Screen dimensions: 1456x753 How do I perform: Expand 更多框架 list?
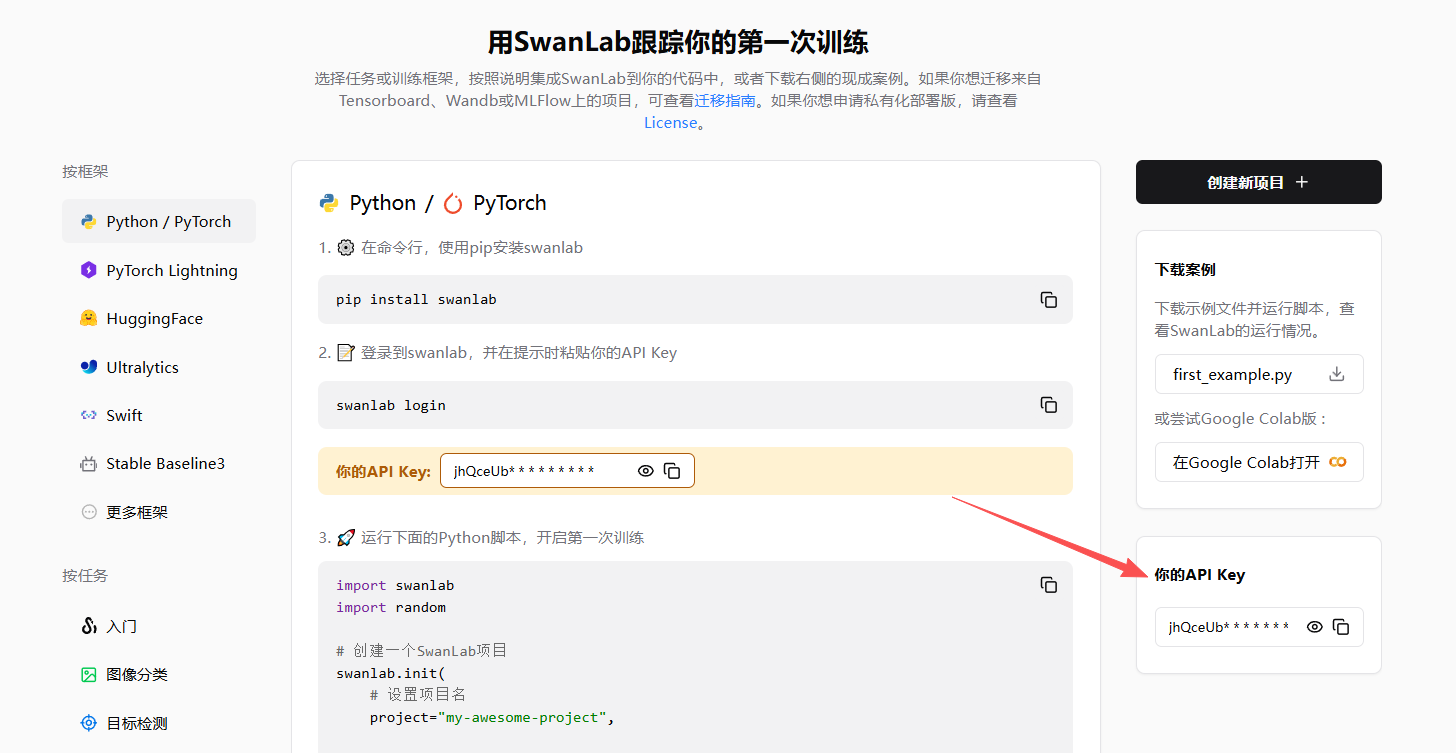pyautogui.click(x=159, y=512)
